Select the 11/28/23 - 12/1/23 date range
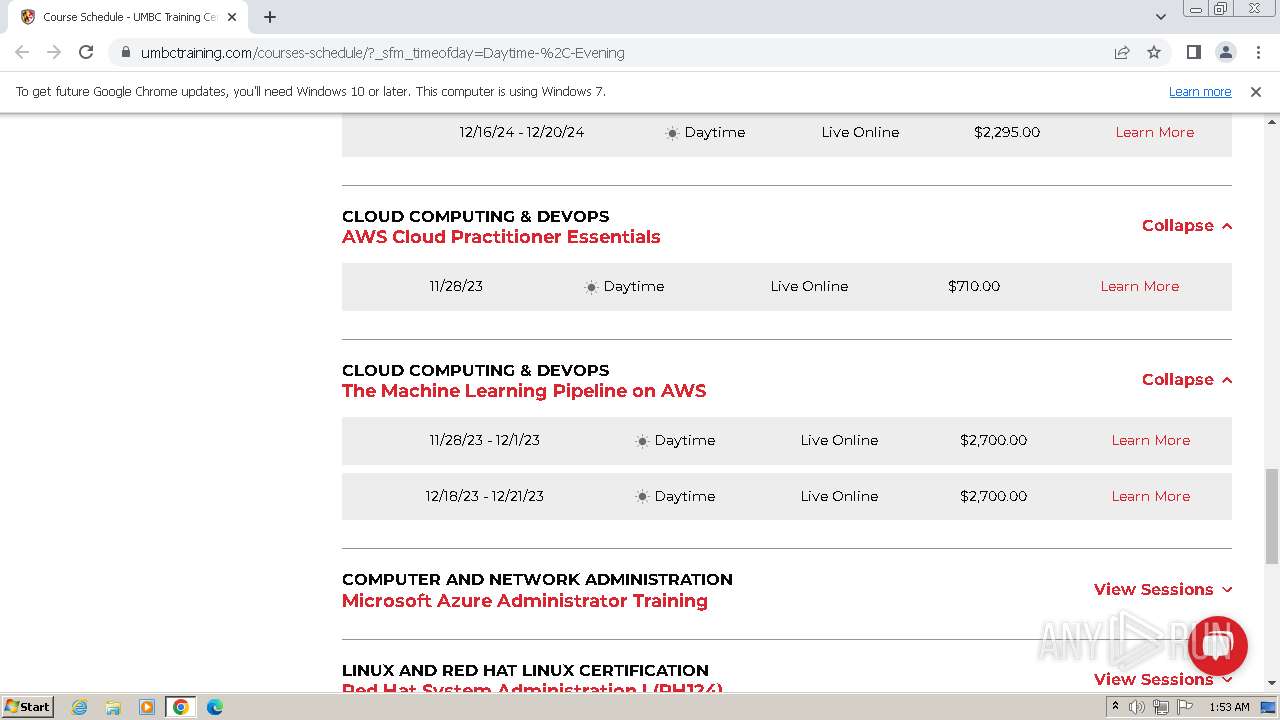This screenshot has width=1280, height=720. coord(484,440)
